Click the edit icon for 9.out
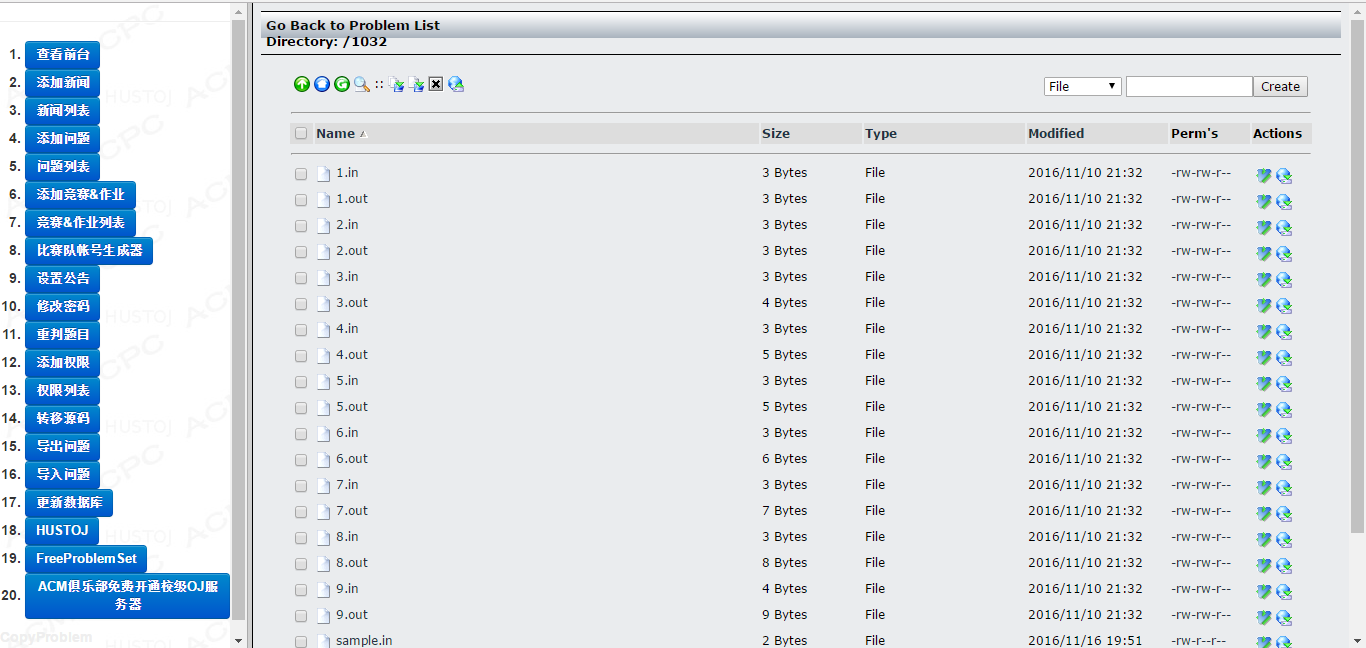 pyautogui.click(x=1264, y=618)
